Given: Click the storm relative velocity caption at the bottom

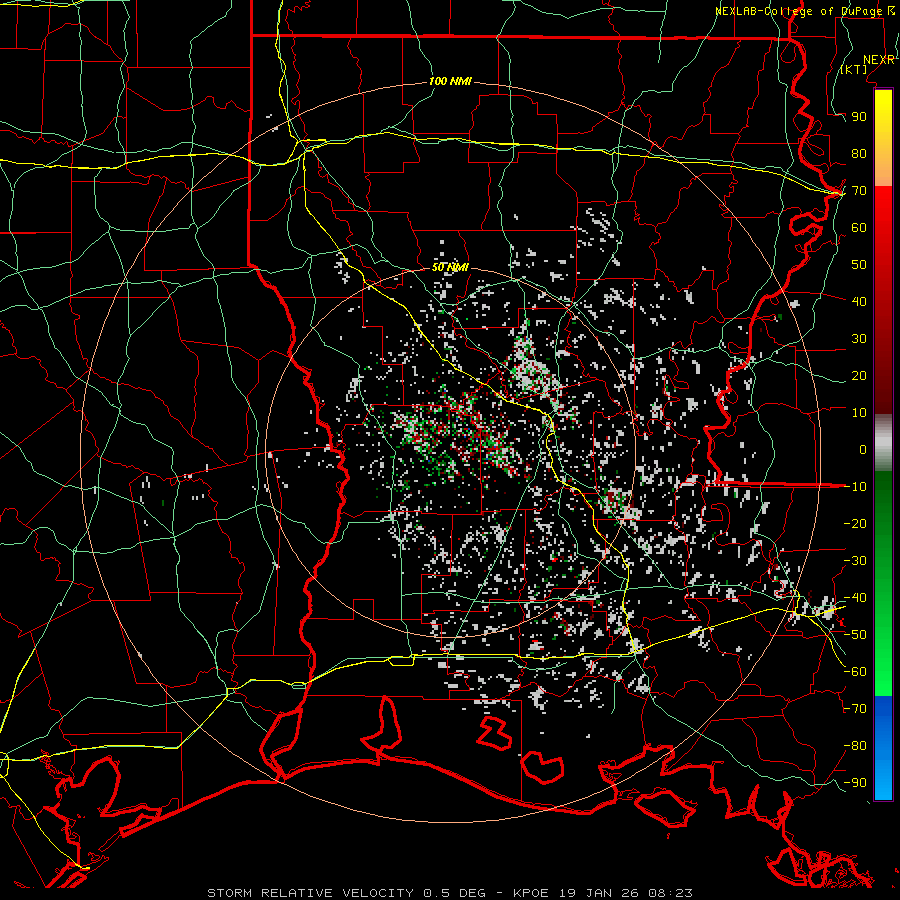Looking at the screenshot, I should [x=450, y=893].
